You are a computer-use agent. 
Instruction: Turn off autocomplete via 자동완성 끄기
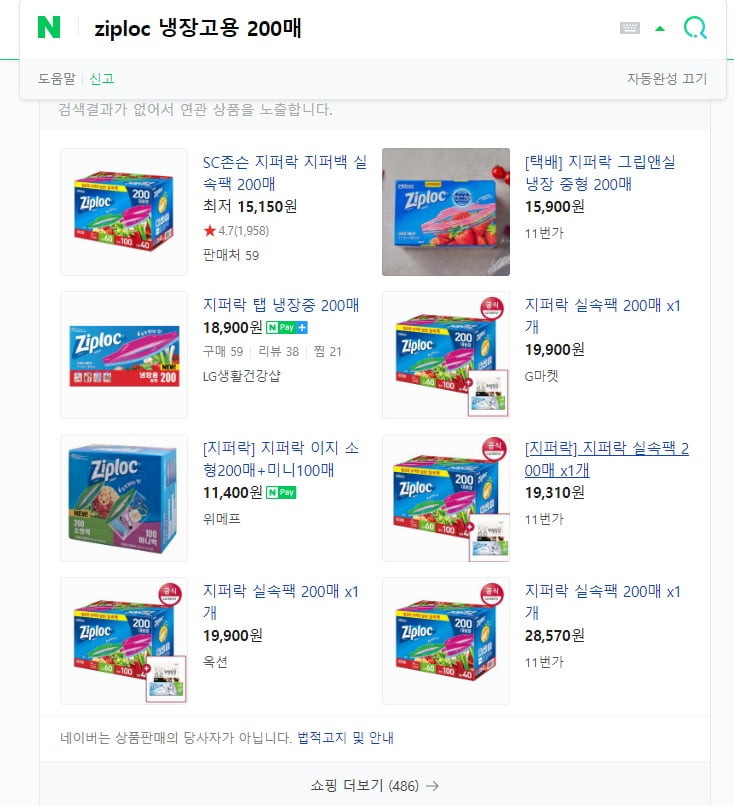(667, 79)
